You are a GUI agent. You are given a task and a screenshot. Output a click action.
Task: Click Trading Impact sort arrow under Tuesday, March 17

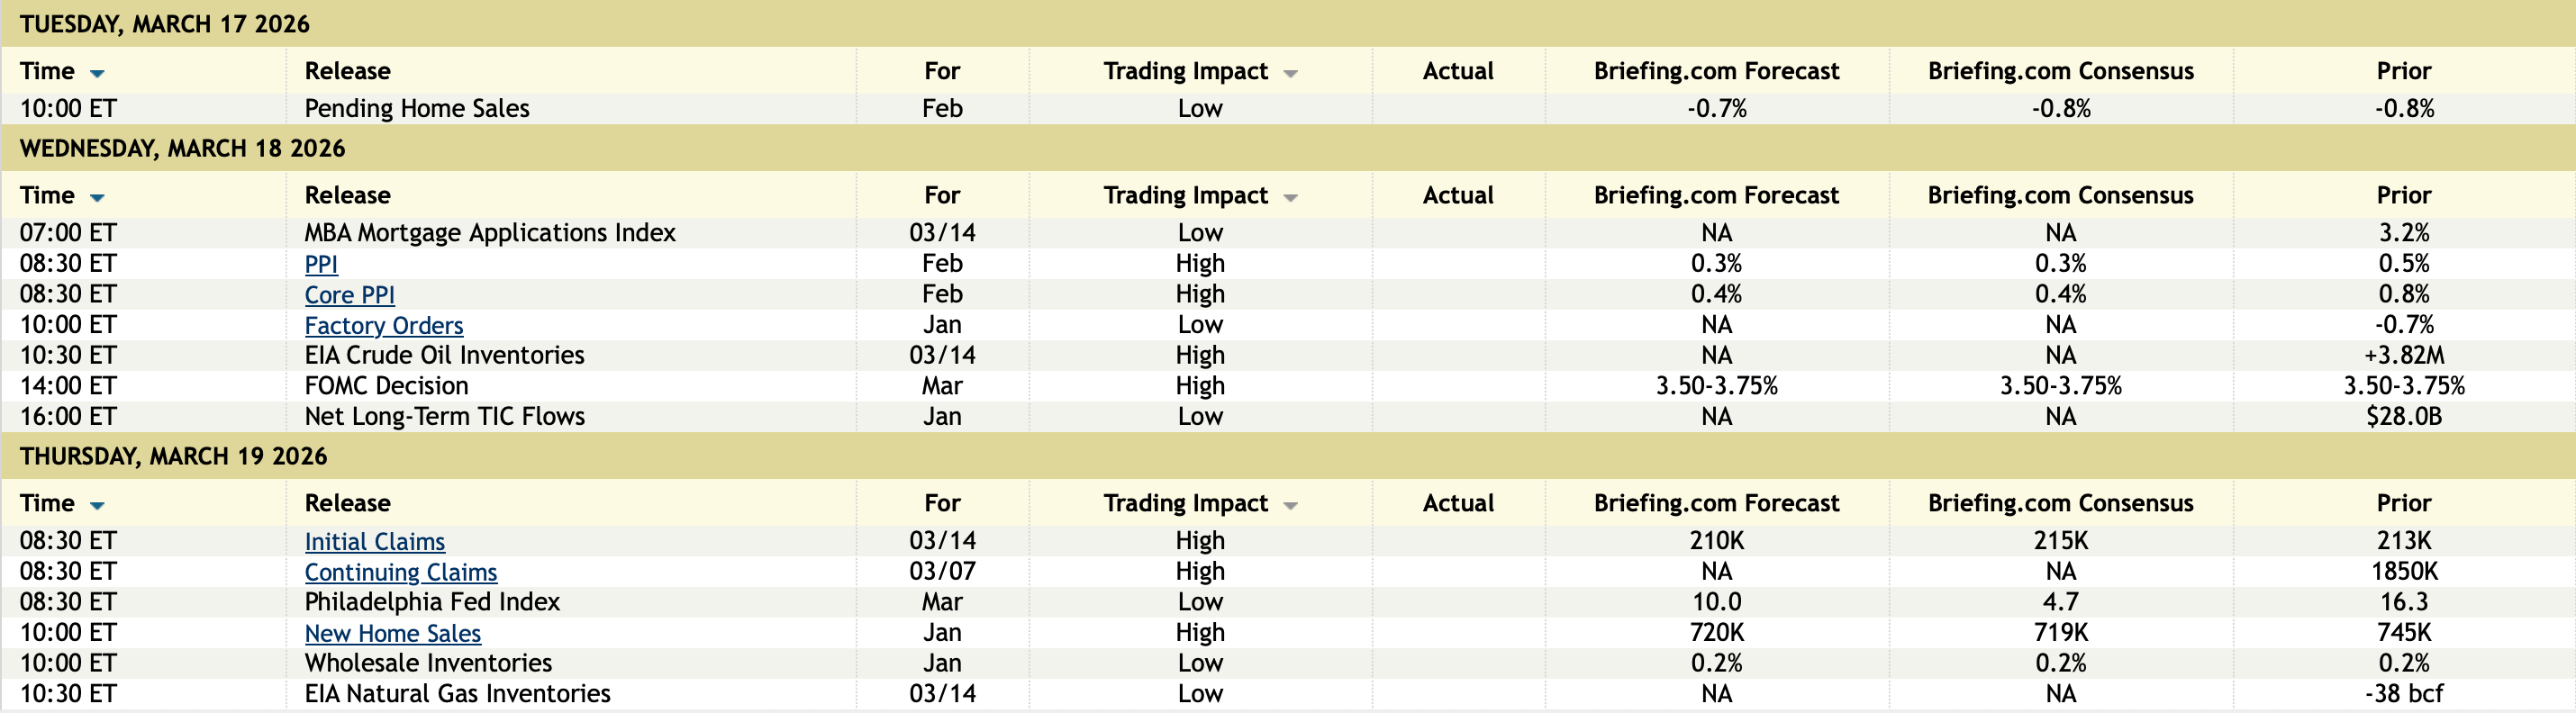click(1290, 73)
